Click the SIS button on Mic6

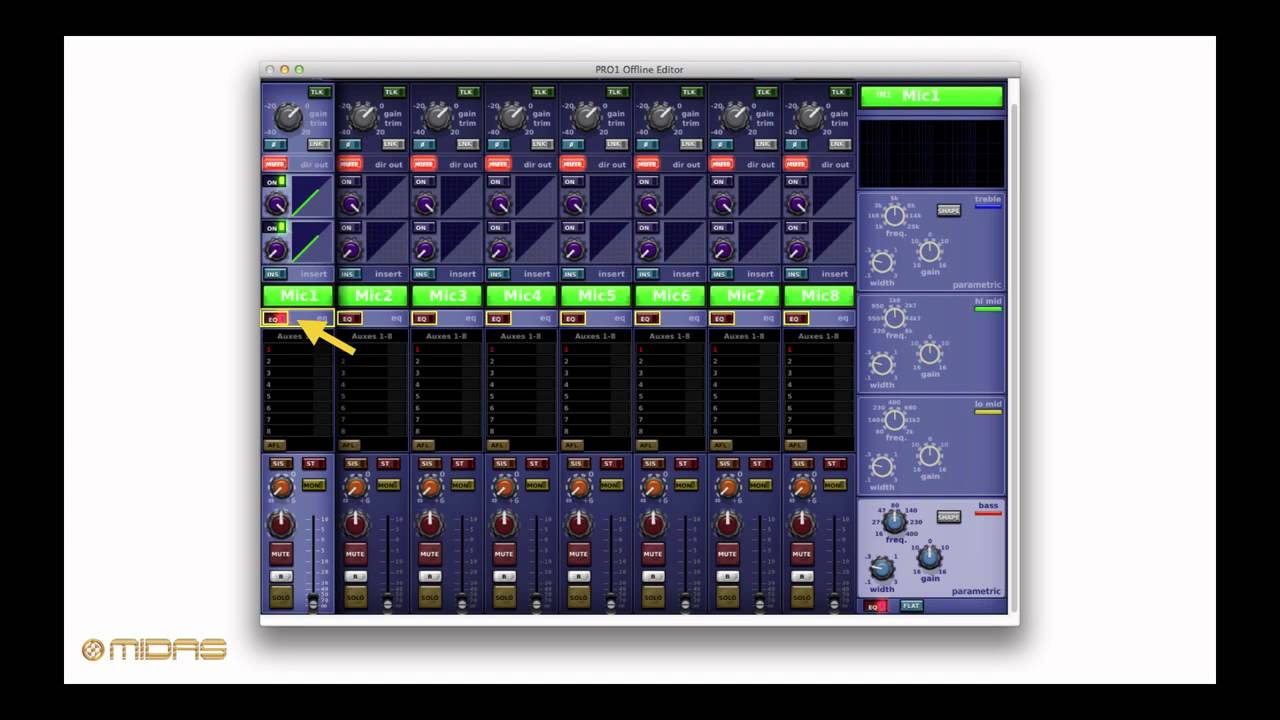[651, 464]
